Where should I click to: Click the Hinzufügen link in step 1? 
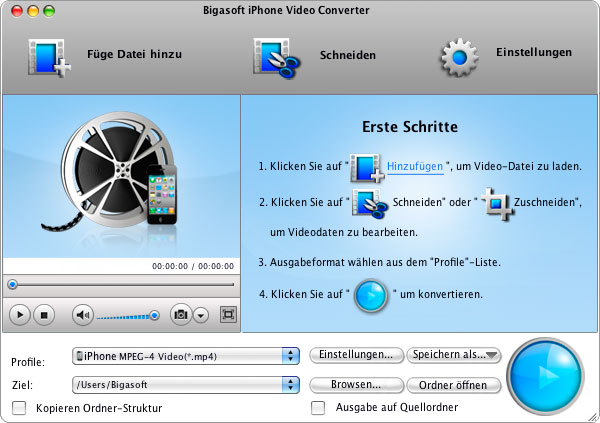point(415,167)
